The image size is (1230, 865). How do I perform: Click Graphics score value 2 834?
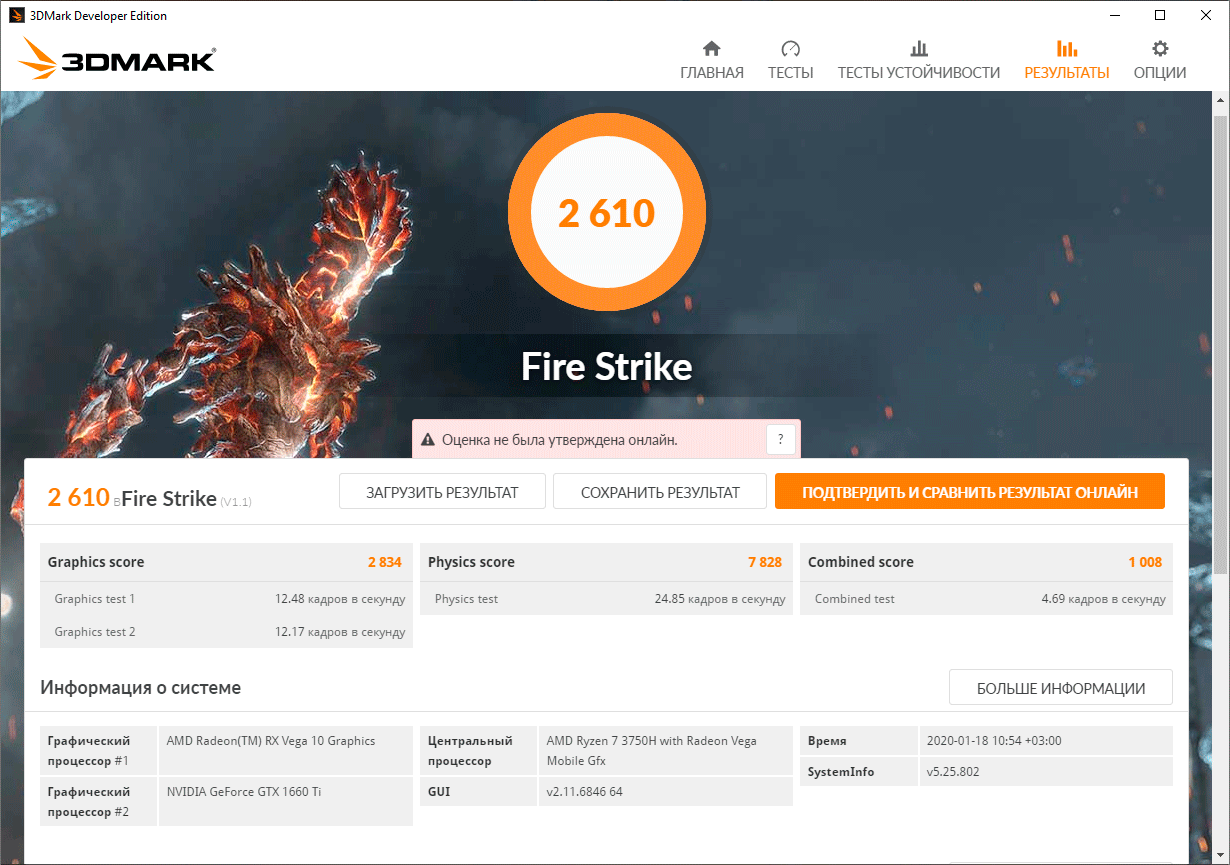coord(385,562)
